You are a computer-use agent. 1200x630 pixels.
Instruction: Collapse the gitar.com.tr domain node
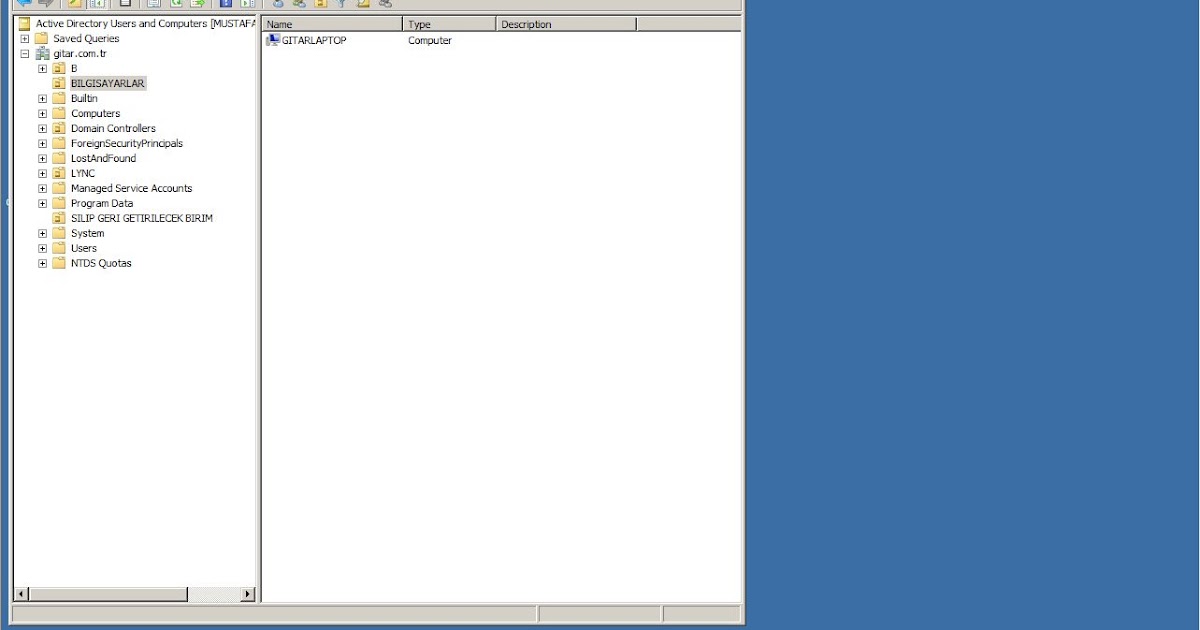(x=25, y=54)
